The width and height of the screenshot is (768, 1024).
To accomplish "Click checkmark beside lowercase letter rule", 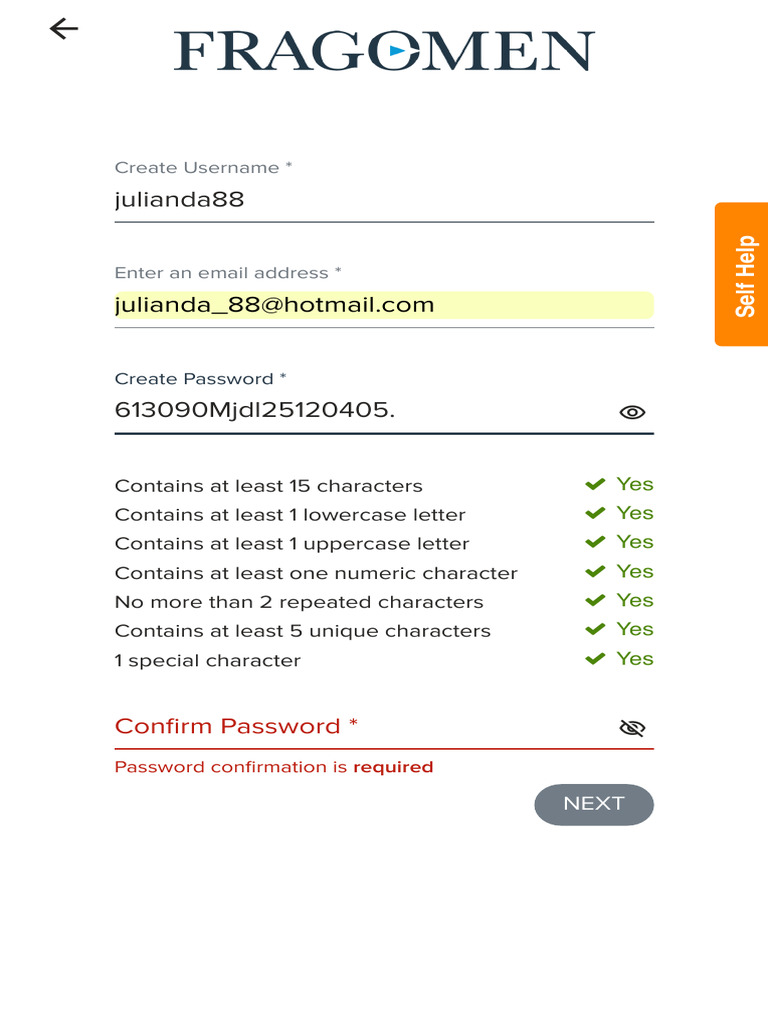I will click(x=595, y=514).
